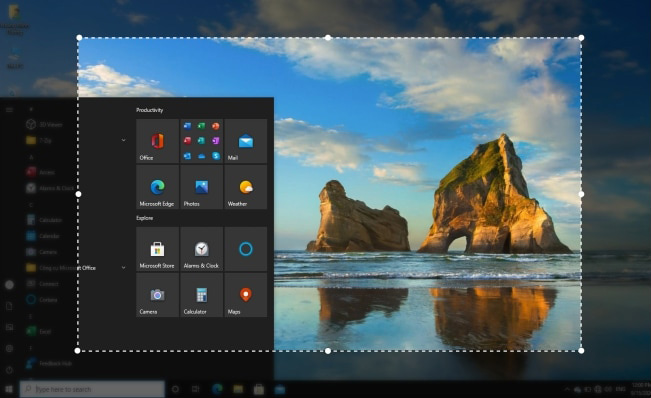This screenshot has width=651, height=398.
Task: Open Microsoft Store from the taskbar
Action: (x=259, y=389)
